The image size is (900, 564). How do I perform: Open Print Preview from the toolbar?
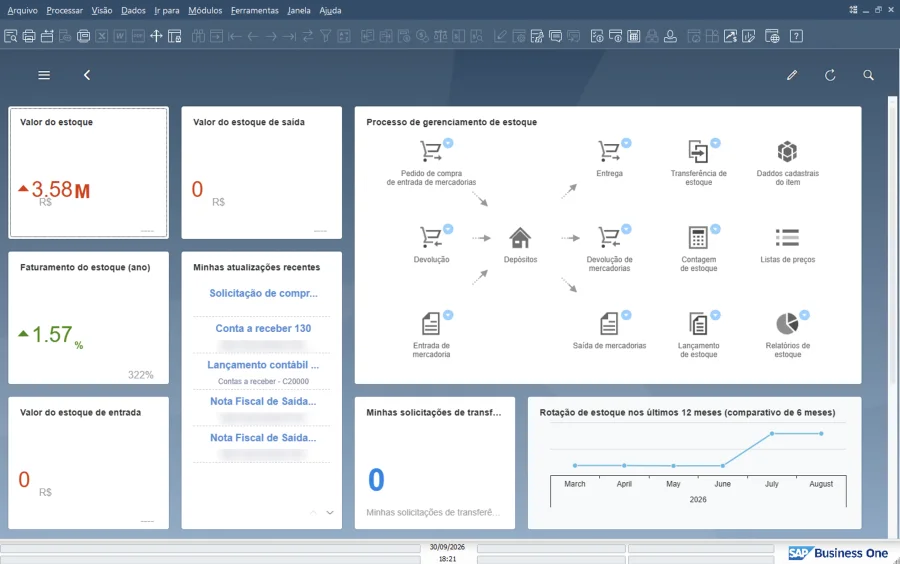coord(10,36)
